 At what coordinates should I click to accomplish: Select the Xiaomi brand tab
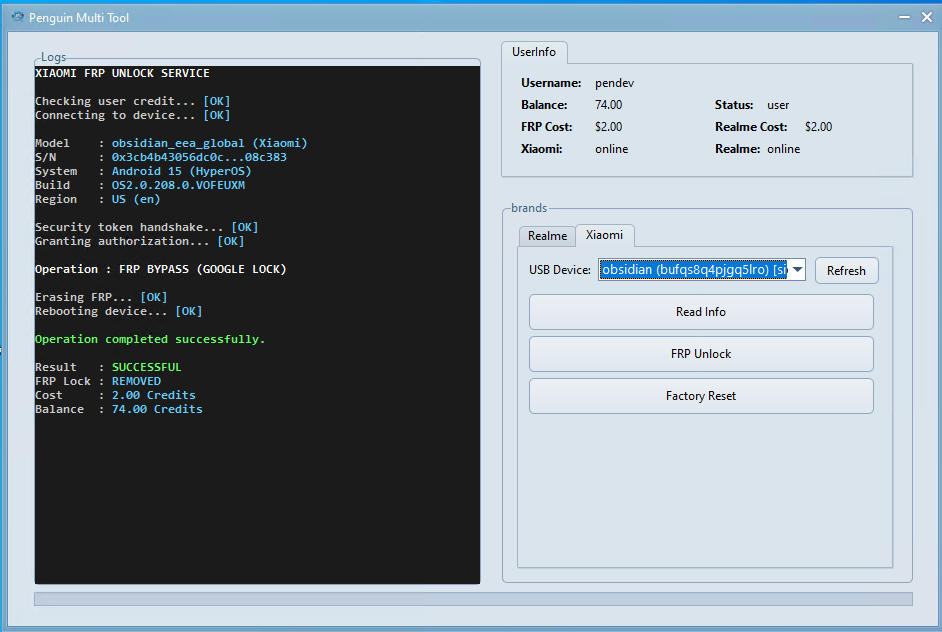[x=604, y=235]
